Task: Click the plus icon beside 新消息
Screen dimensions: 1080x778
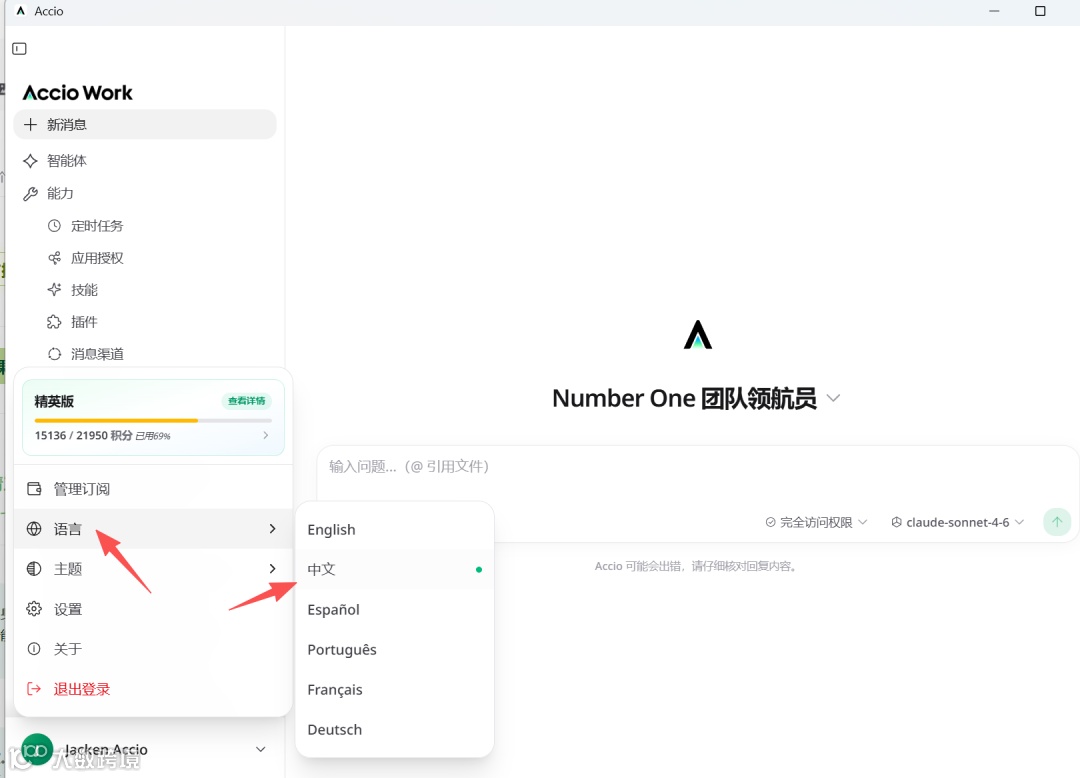Action: pyautogui.click(x=30, y=125)
